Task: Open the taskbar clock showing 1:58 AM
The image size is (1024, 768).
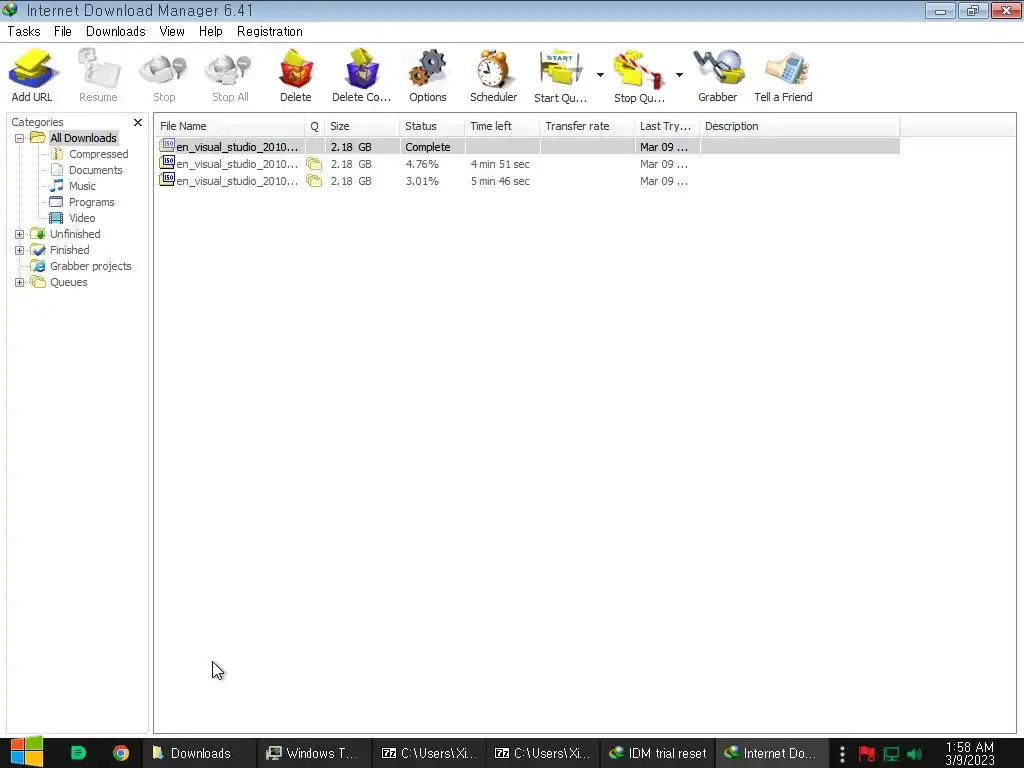Action: 970,753
